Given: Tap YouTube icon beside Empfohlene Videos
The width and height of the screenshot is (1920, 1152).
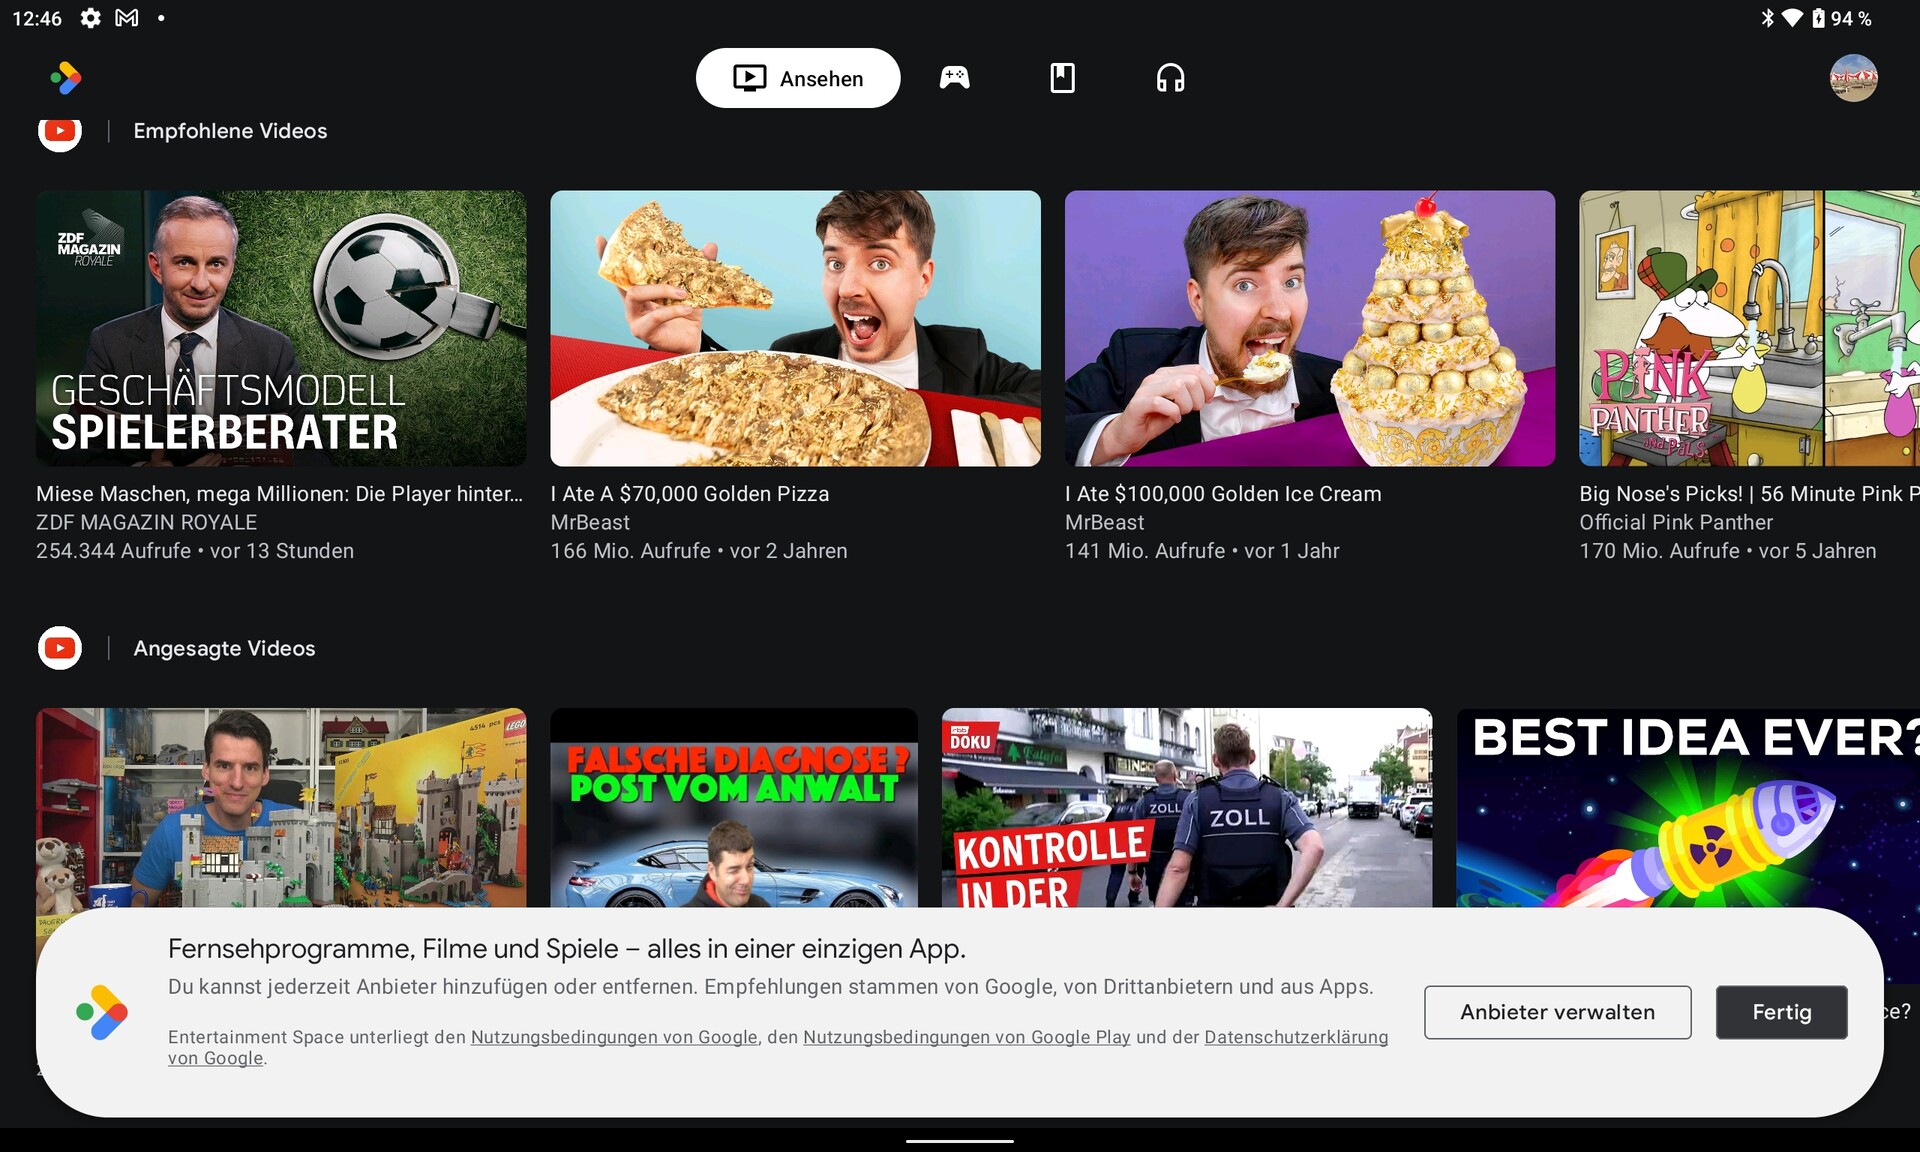Looking at the screenshot, I should pyautogui.click(x=60, y=133).
